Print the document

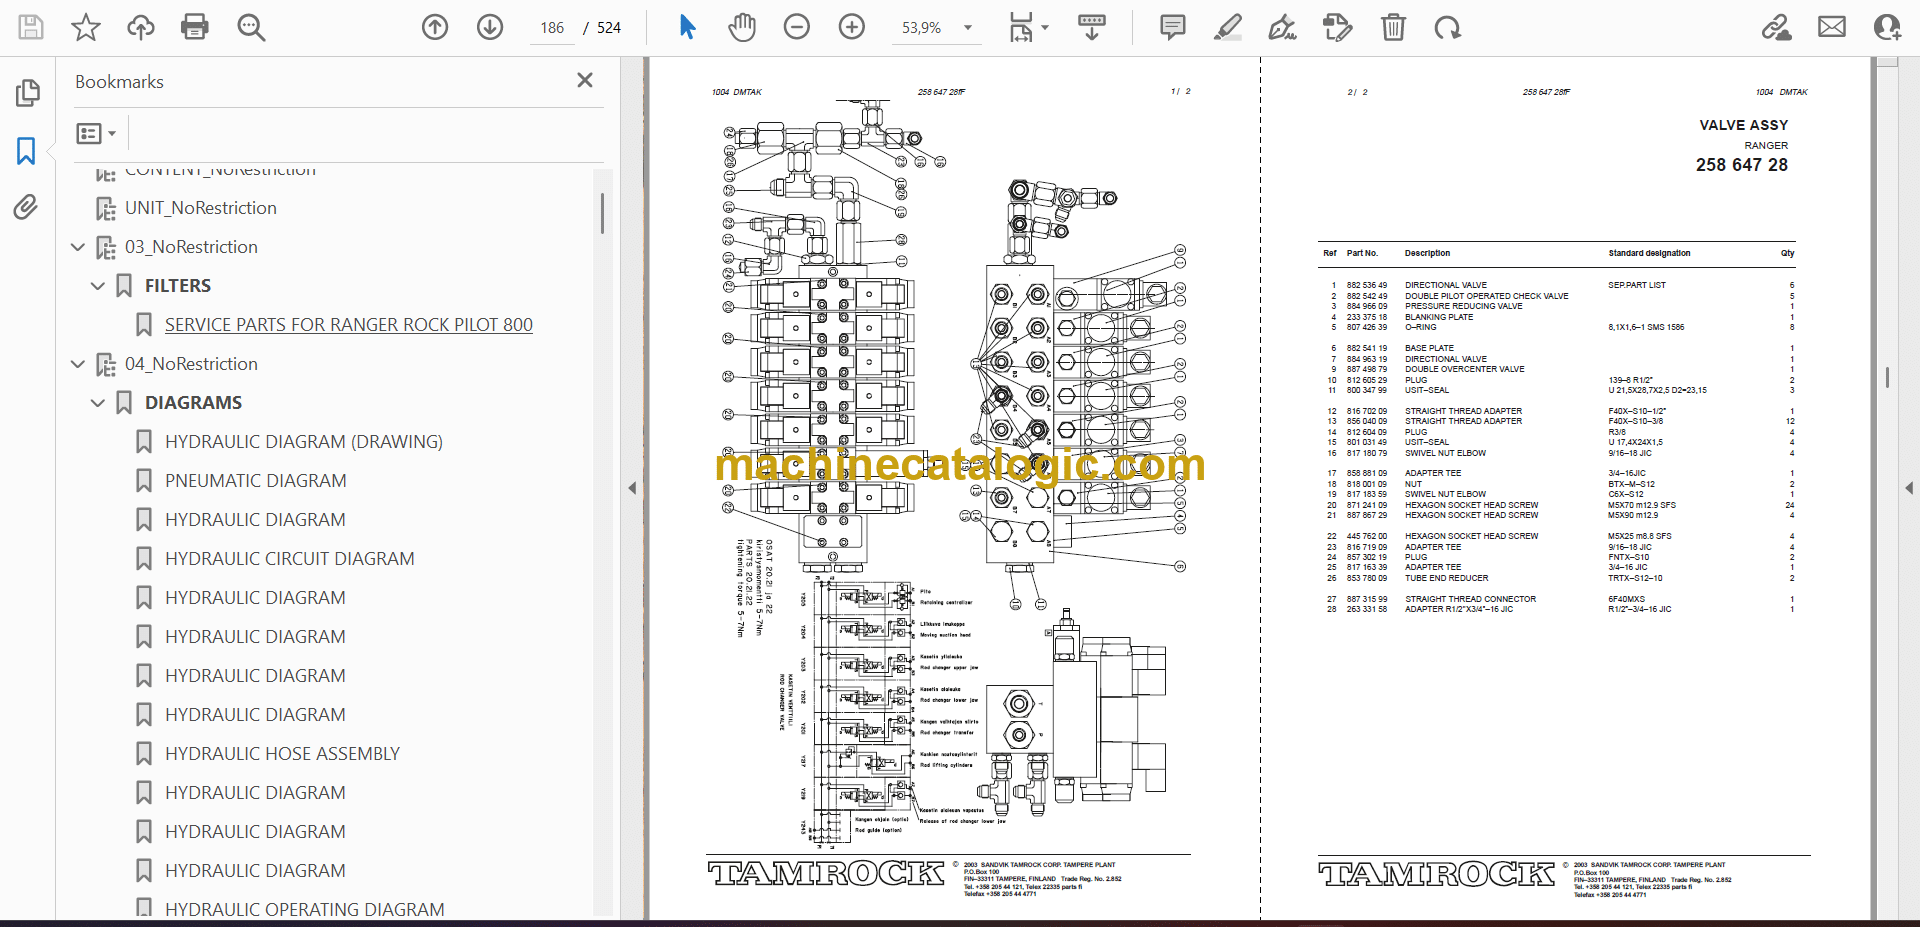click(195, 27)
